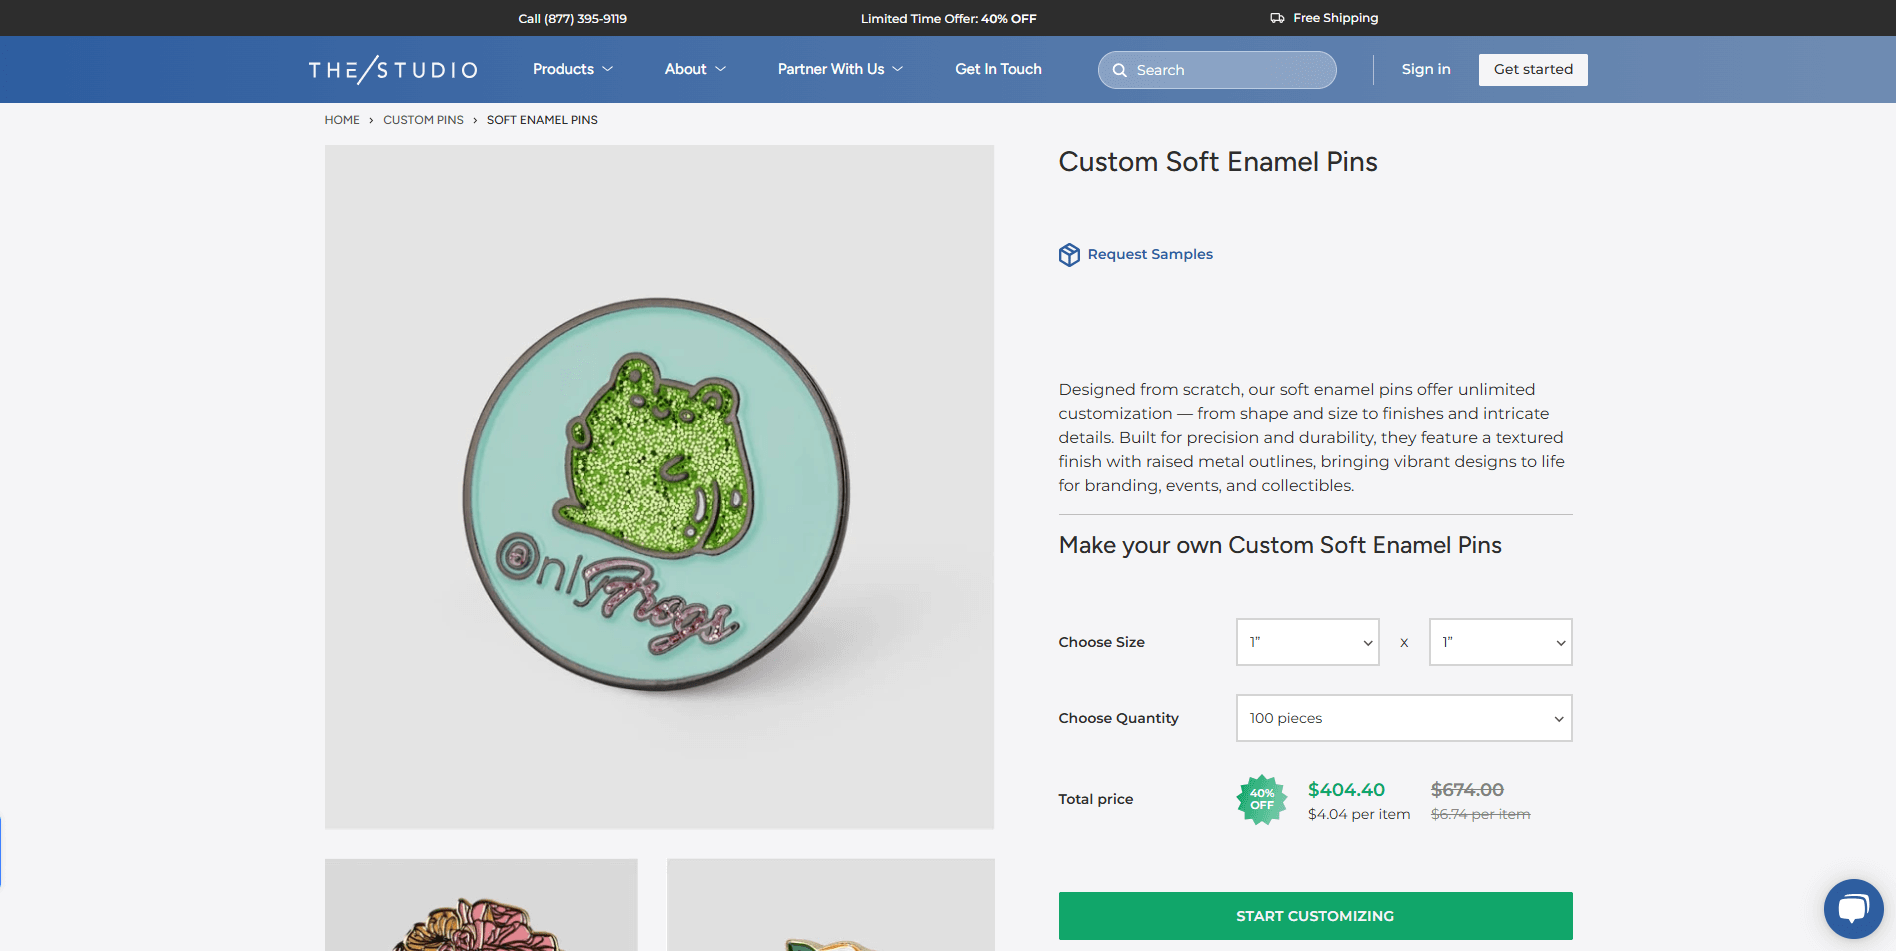
Task: Expand Partner With Us menu
Action: tap(840, 69)
